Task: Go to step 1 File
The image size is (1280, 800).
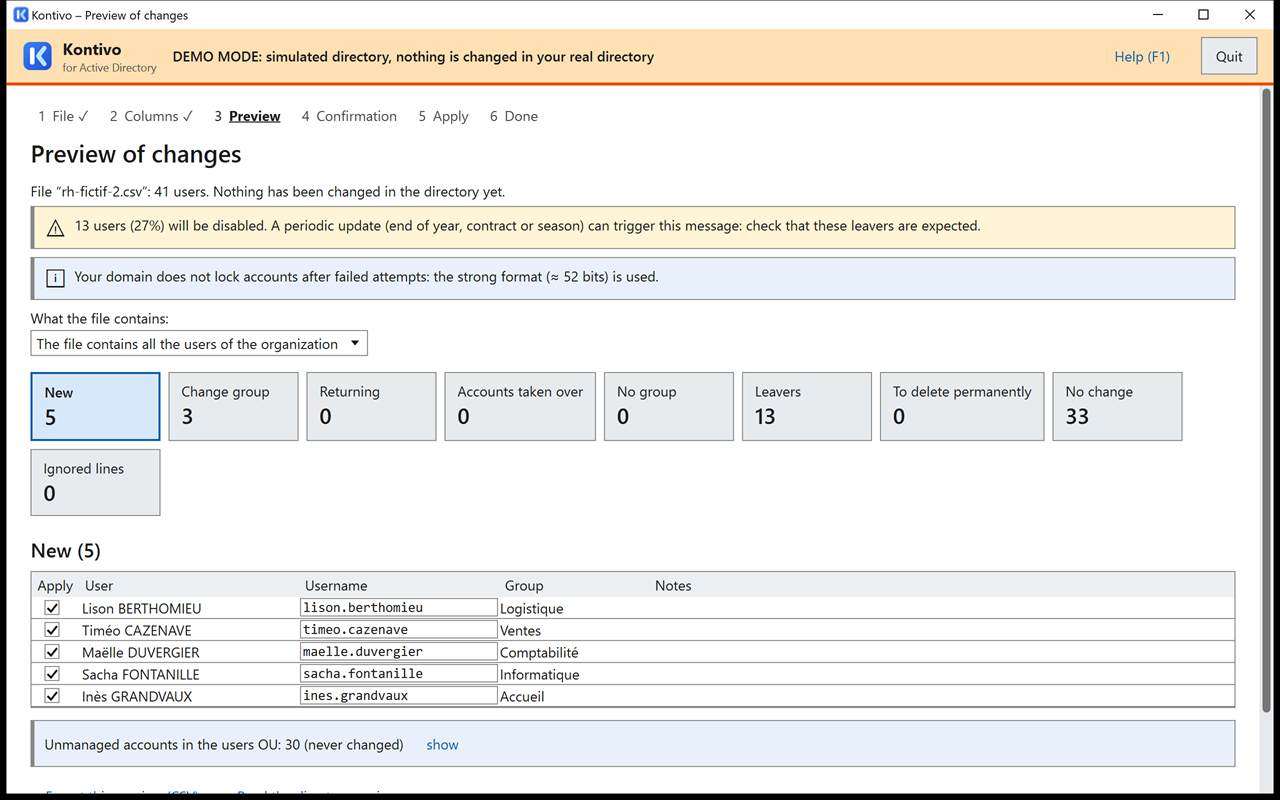Action: pyautogui.click(x=63, y=116)
